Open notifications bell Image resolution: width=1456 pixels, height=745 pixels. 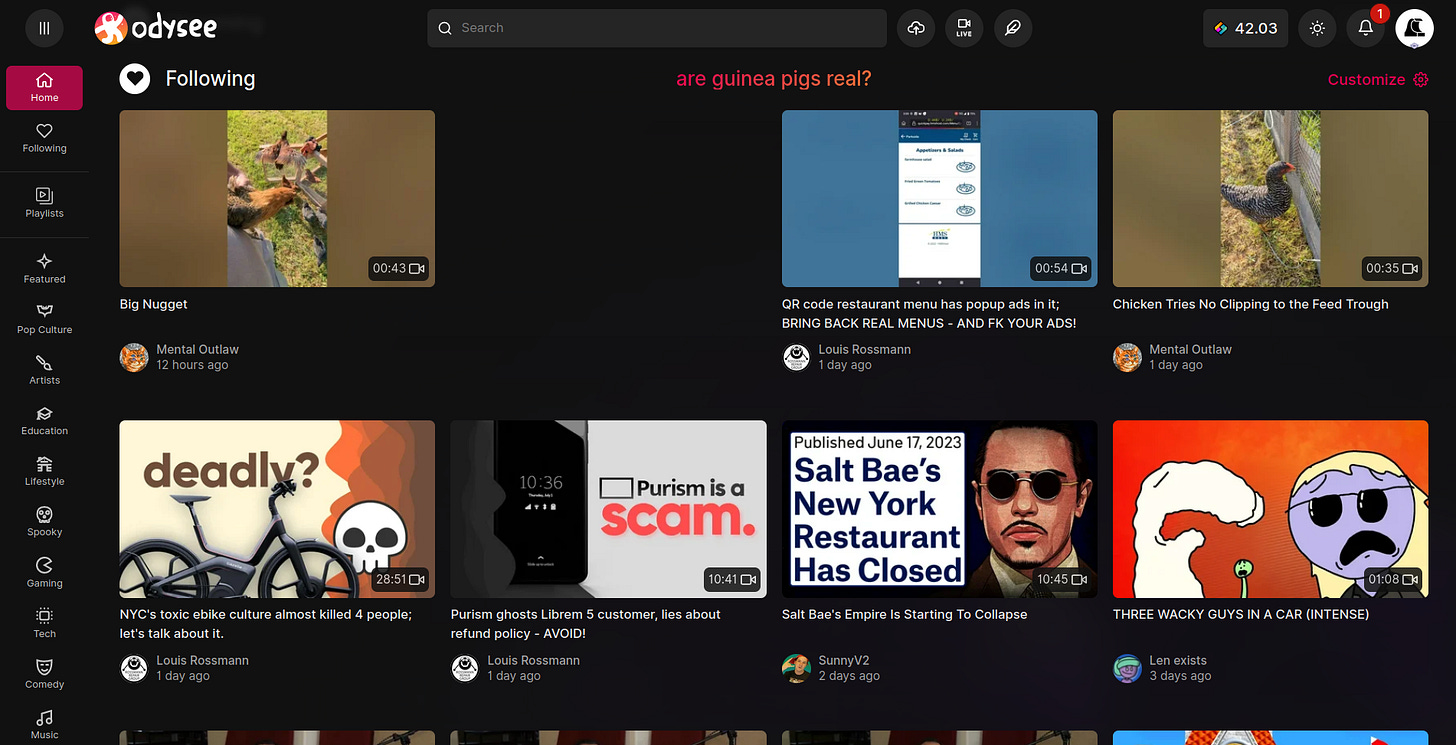(x=1365, y=28)
